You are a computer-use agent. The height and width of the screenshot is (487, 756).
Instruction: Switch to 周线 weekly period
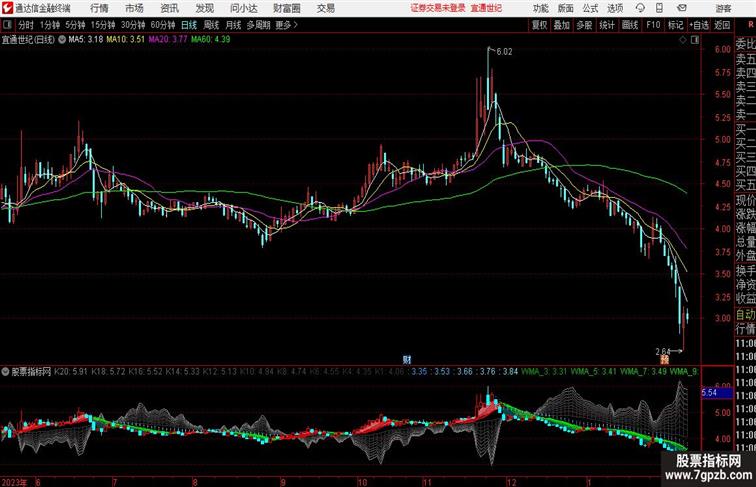(211, 25)
